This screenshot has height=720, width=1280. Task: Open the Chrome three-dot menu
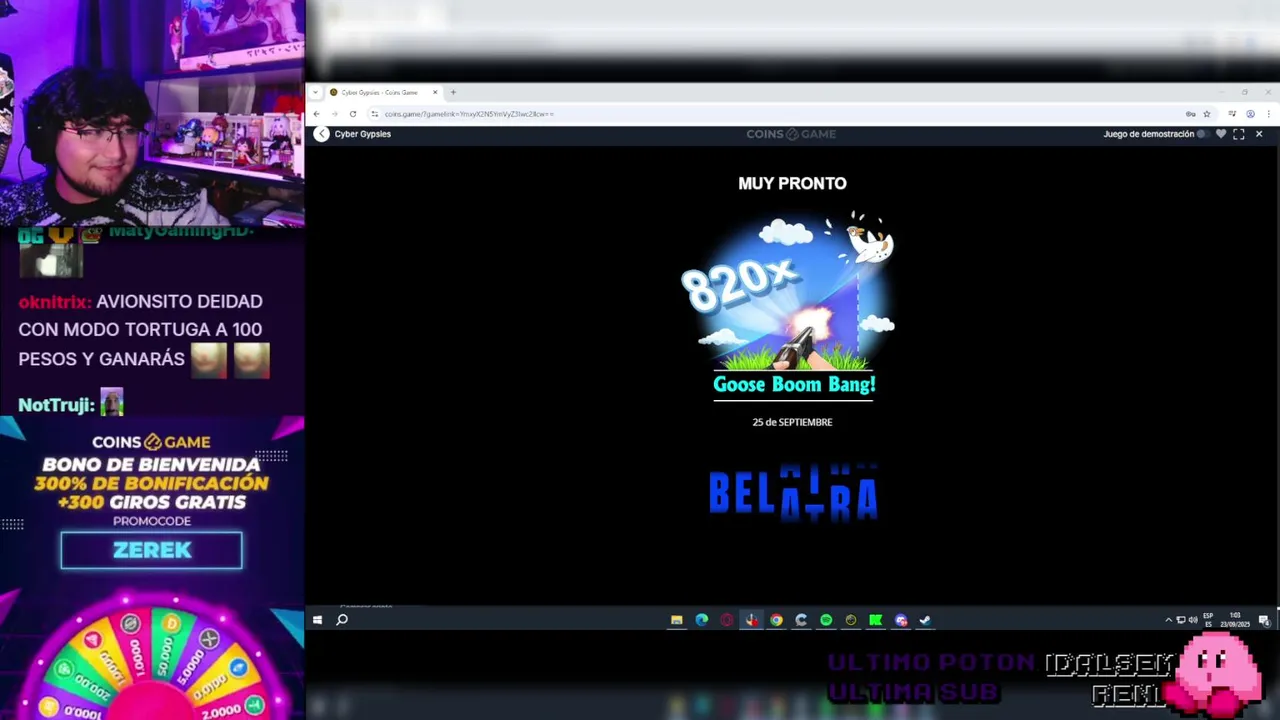pyautogui.click(x=1268, y=114)
